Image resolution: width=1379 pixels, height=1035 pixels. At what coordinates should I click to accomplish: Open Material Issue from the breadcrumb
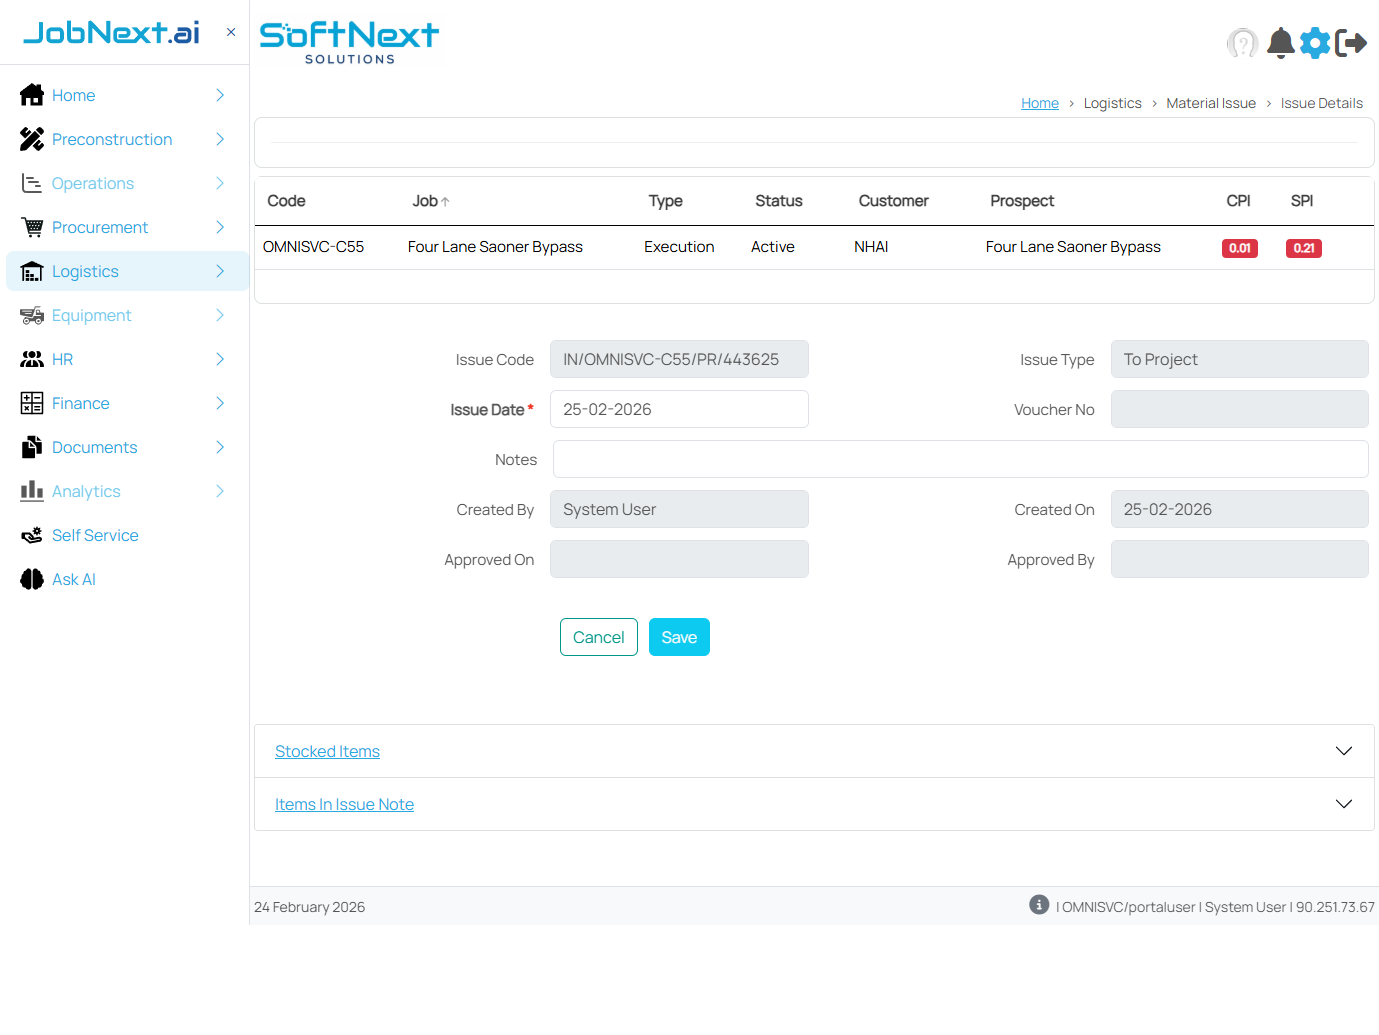[x=1211, y=102]
